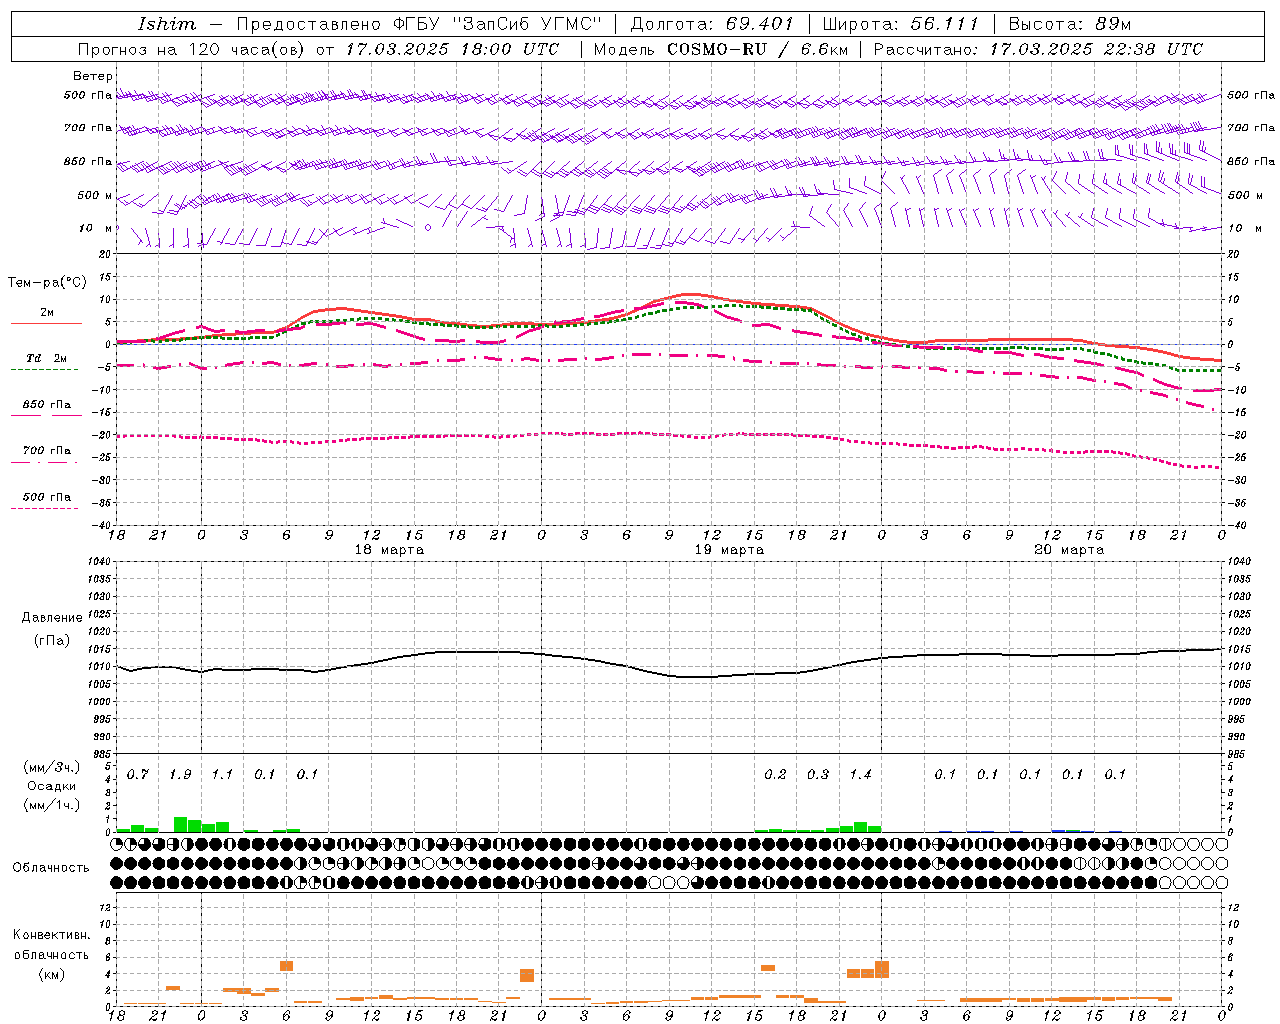This screenshot has height=1024, width=1280.
Task: Click the "Облачность" cloud cover row label
Action: (51, 868)
